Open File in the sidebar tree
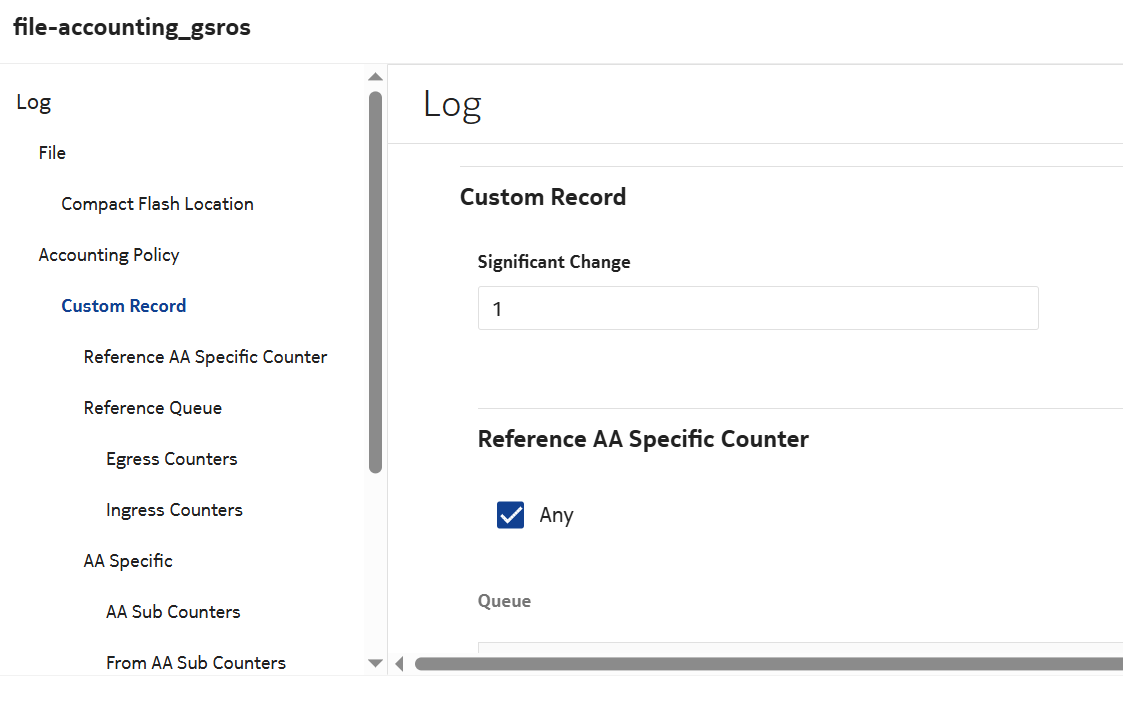The width and height of the screenshot is (1123, 701). click(52, 153)
